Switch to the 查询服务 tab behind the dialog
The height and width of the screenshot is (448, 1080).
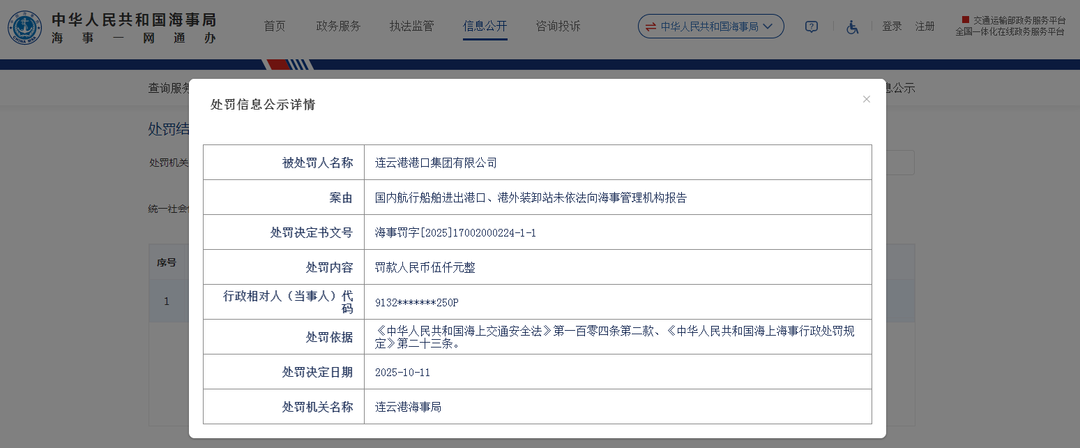click(169, 88)
